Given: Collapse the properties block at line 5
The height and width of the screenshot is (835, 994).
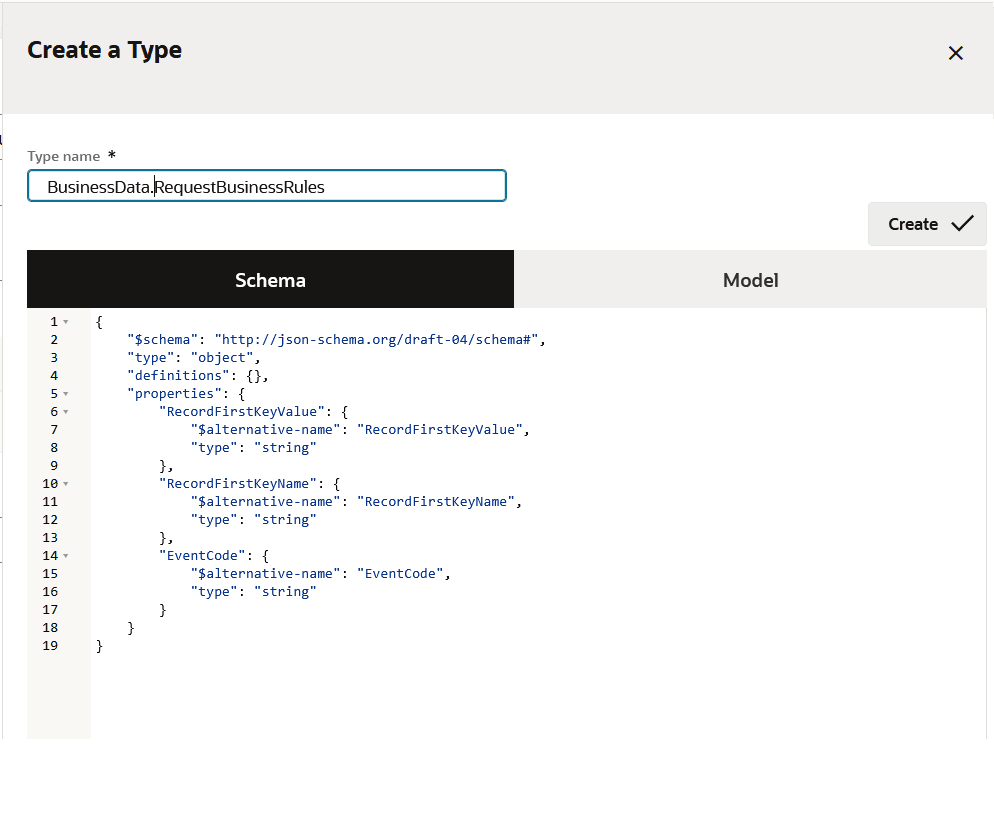Looking at the screenshot, I should 66,394.
